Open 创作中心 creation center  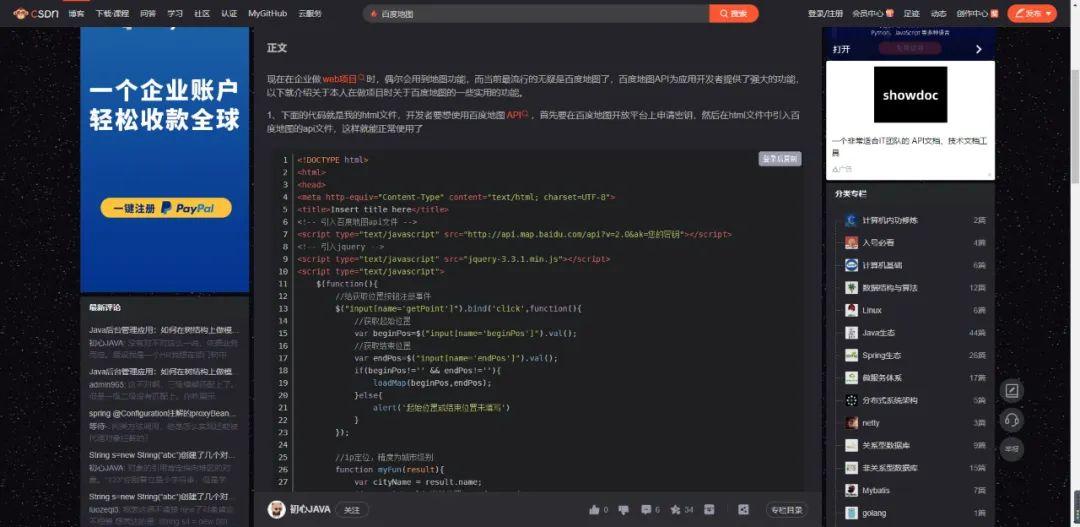pyautogui.click(x=977, y=13)
